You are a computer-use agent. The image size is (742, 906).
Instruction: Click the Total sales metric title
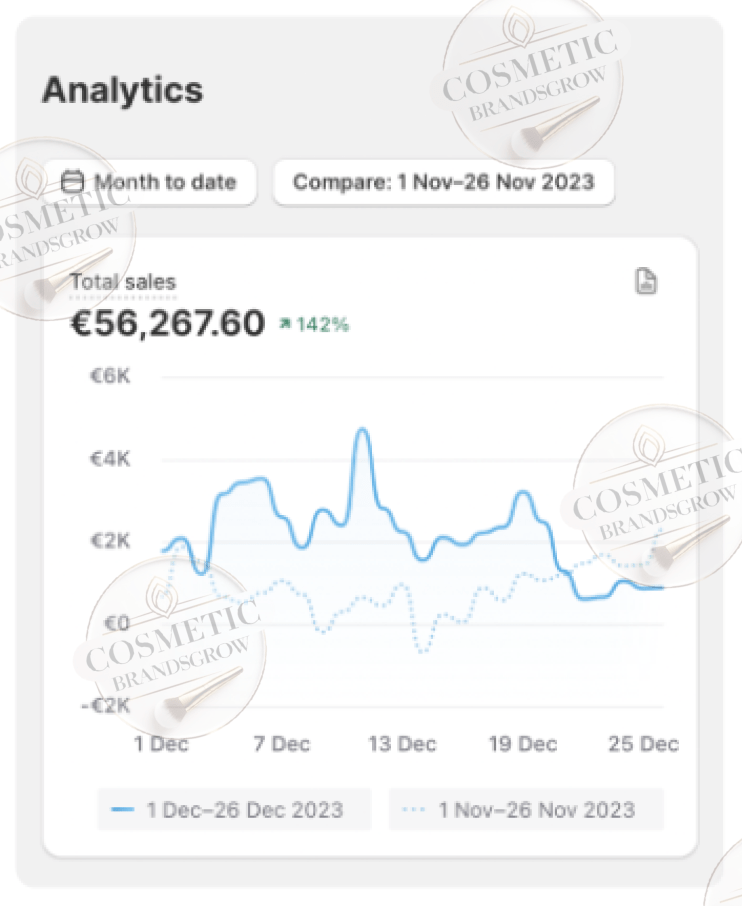(x=123, y=282)
